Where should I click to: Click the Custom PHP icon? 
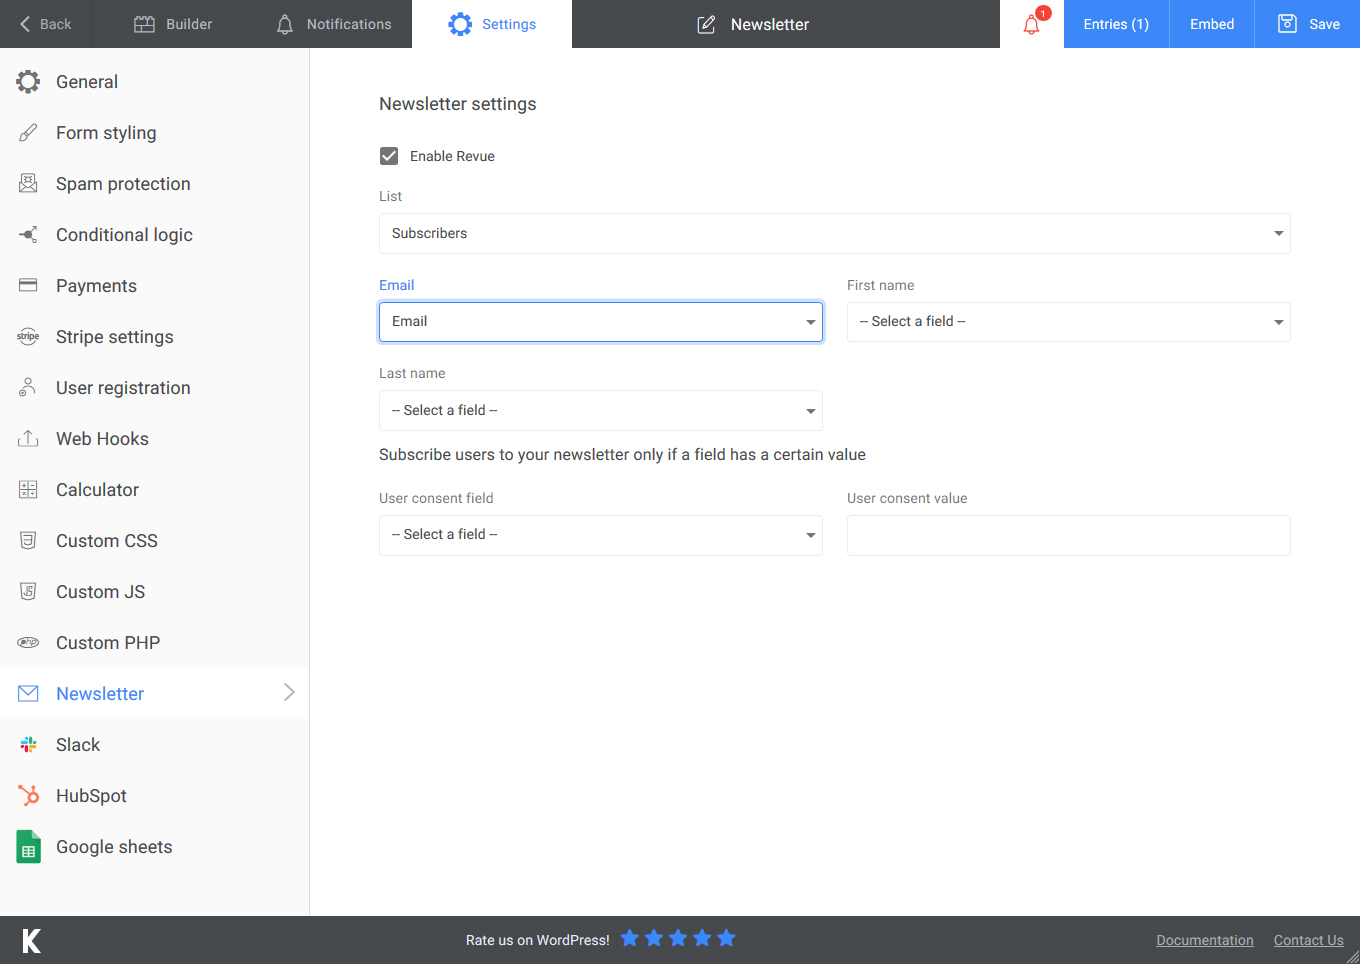click(28, 643)
